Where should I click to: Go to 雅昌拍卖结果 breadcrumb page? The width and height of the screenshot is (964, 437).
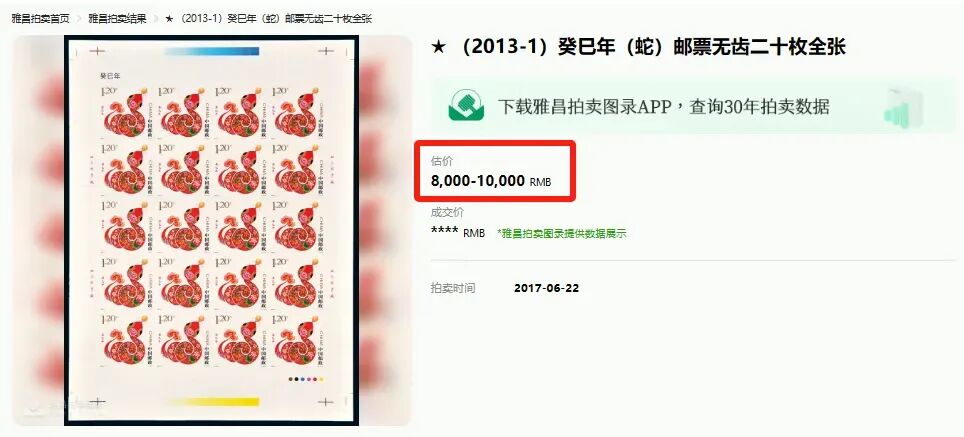pyautogui.click(x=117, y=18)
